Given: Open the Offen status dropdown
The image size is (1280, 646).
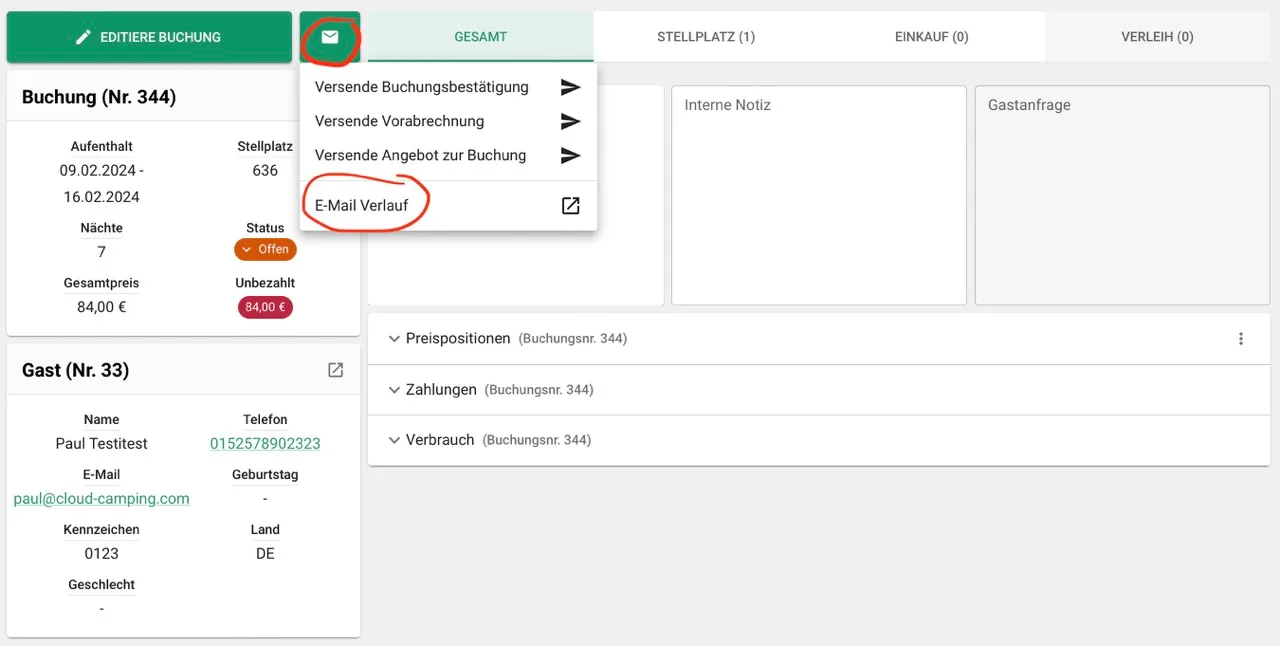Looking at the screenshot, I should tap(265, 249).
